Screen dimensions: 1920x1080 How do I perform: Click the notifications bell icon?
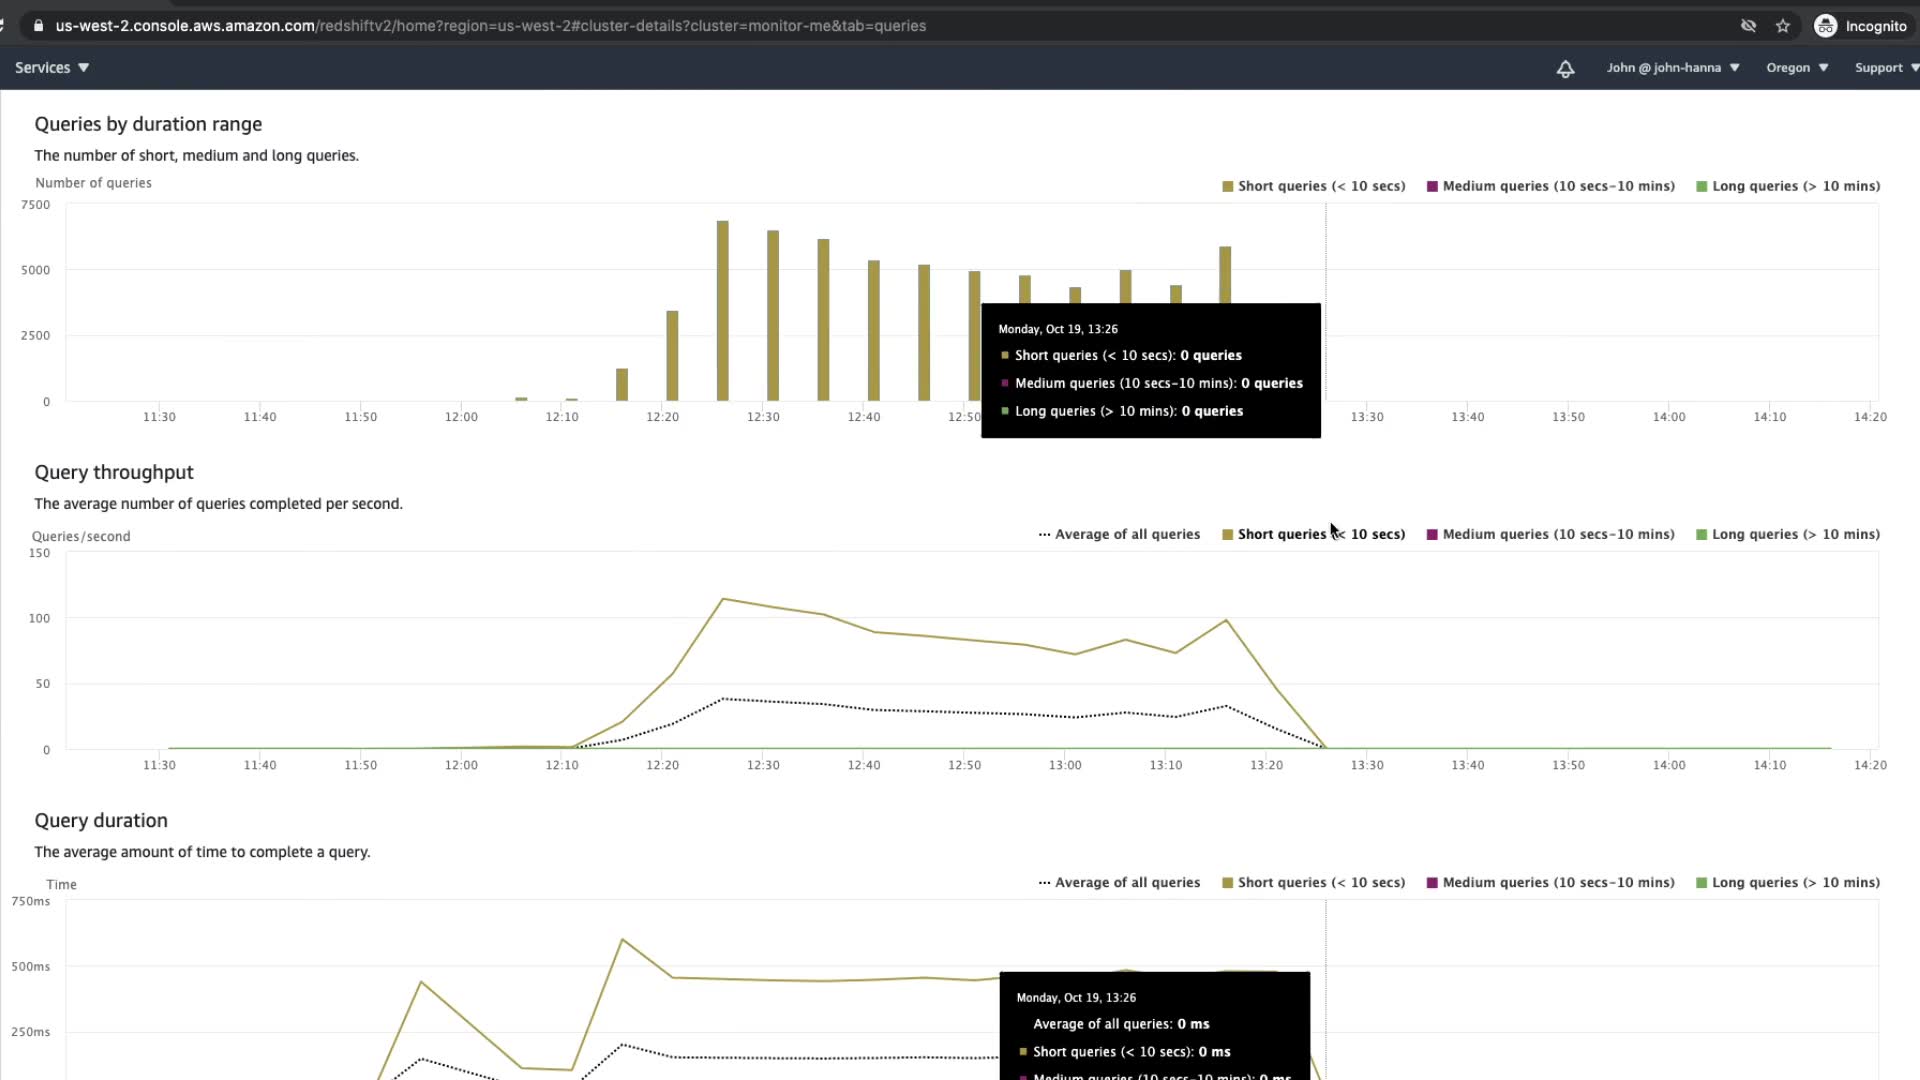tap(1565, 68)
